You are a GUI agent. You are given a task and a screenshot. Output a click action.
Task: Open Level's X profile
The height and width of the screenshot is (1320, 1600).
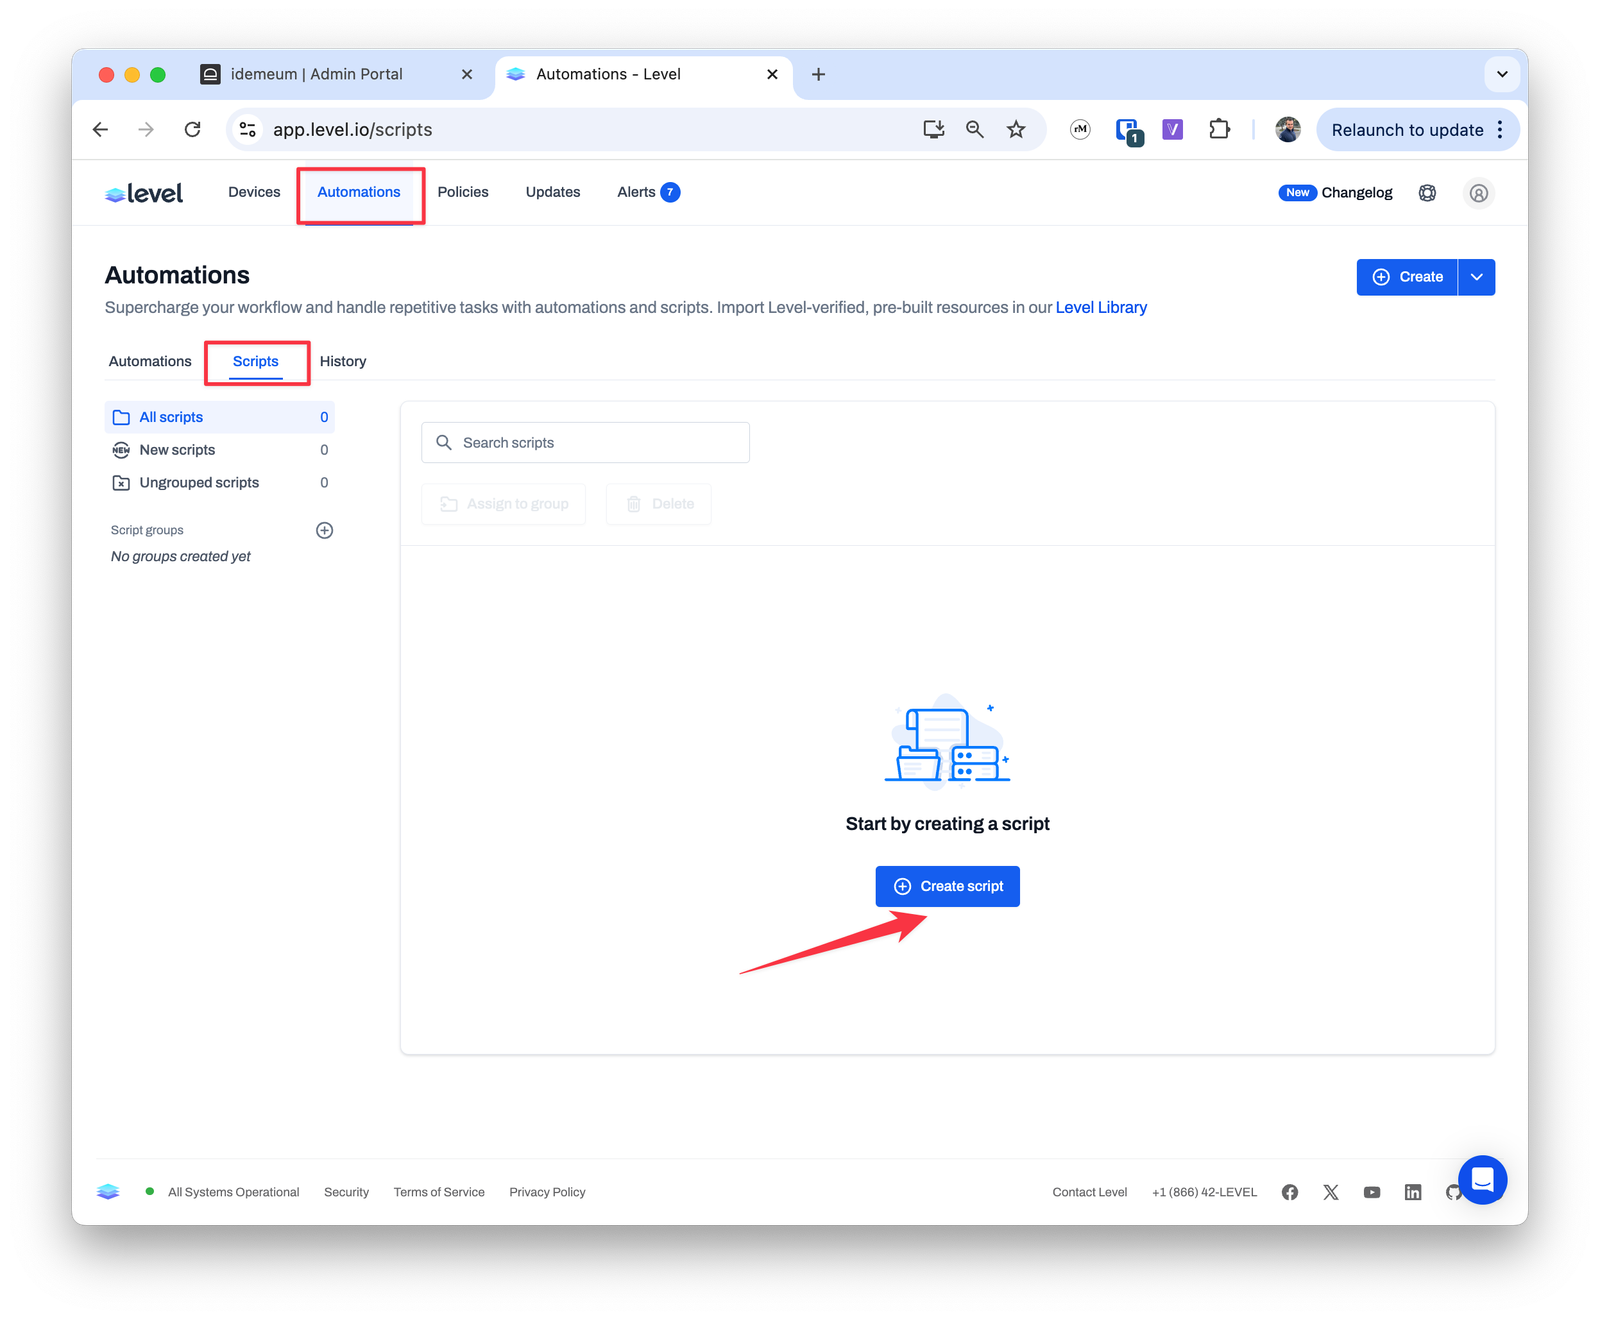coord(1331,1192)
